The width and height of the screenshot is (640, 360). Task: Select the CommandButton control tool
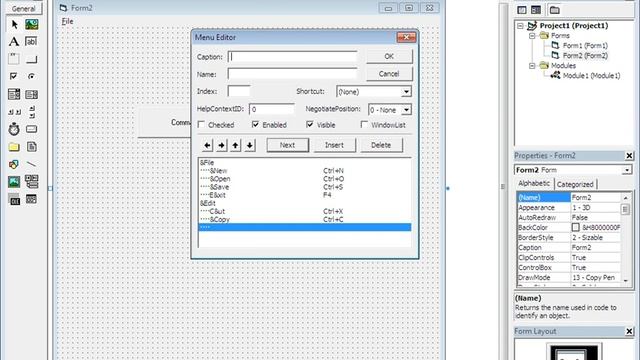pyautogui.click(x=31, y=59)
